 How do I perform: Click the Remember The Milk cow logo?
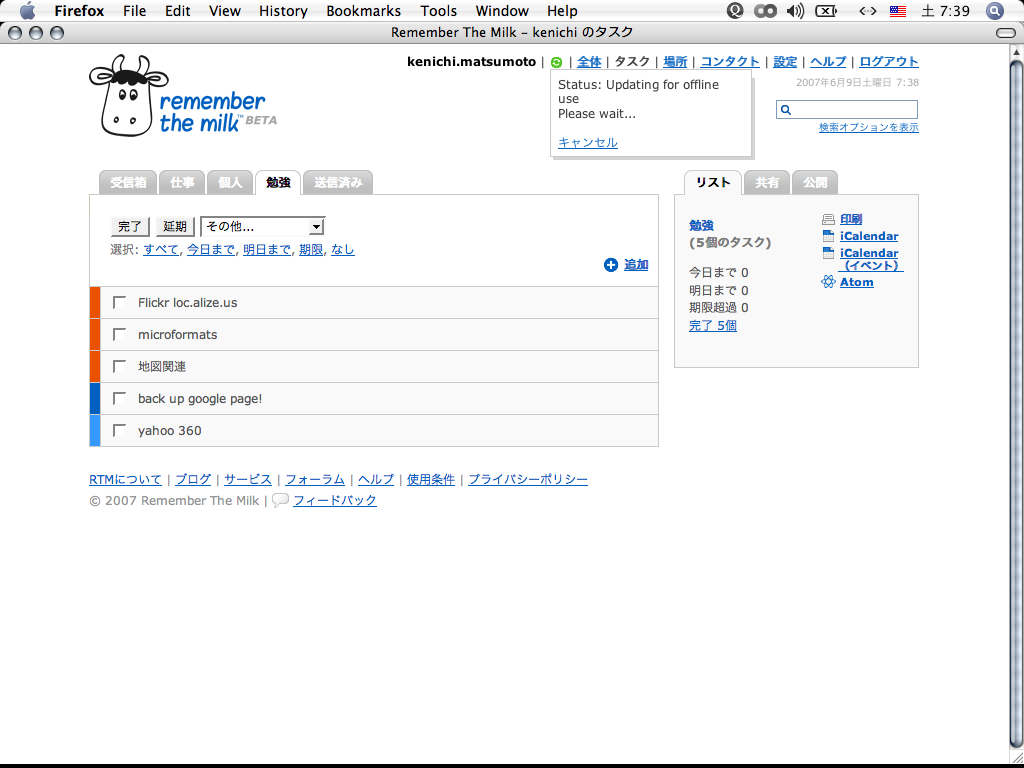(x=129, y=95)
